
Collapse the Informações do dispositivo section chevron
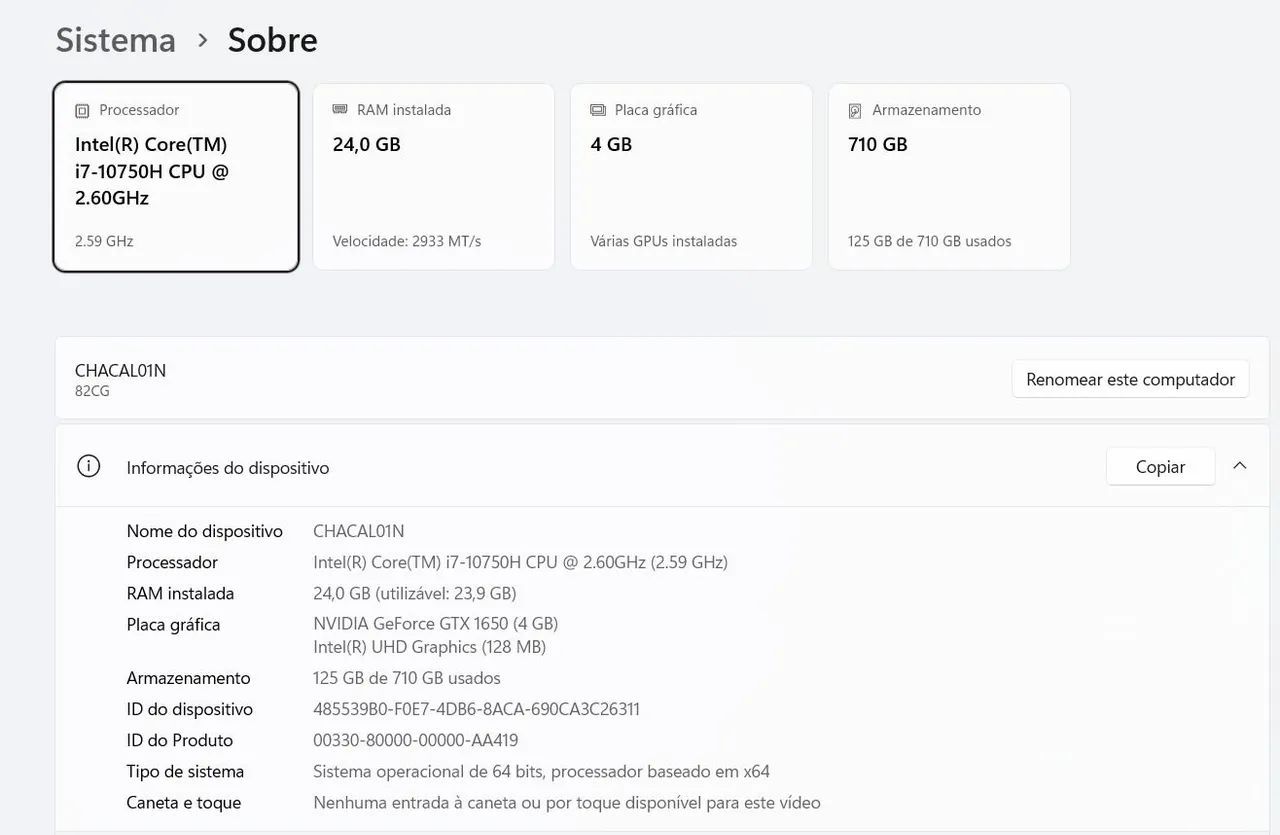[x=1240, y=466]
